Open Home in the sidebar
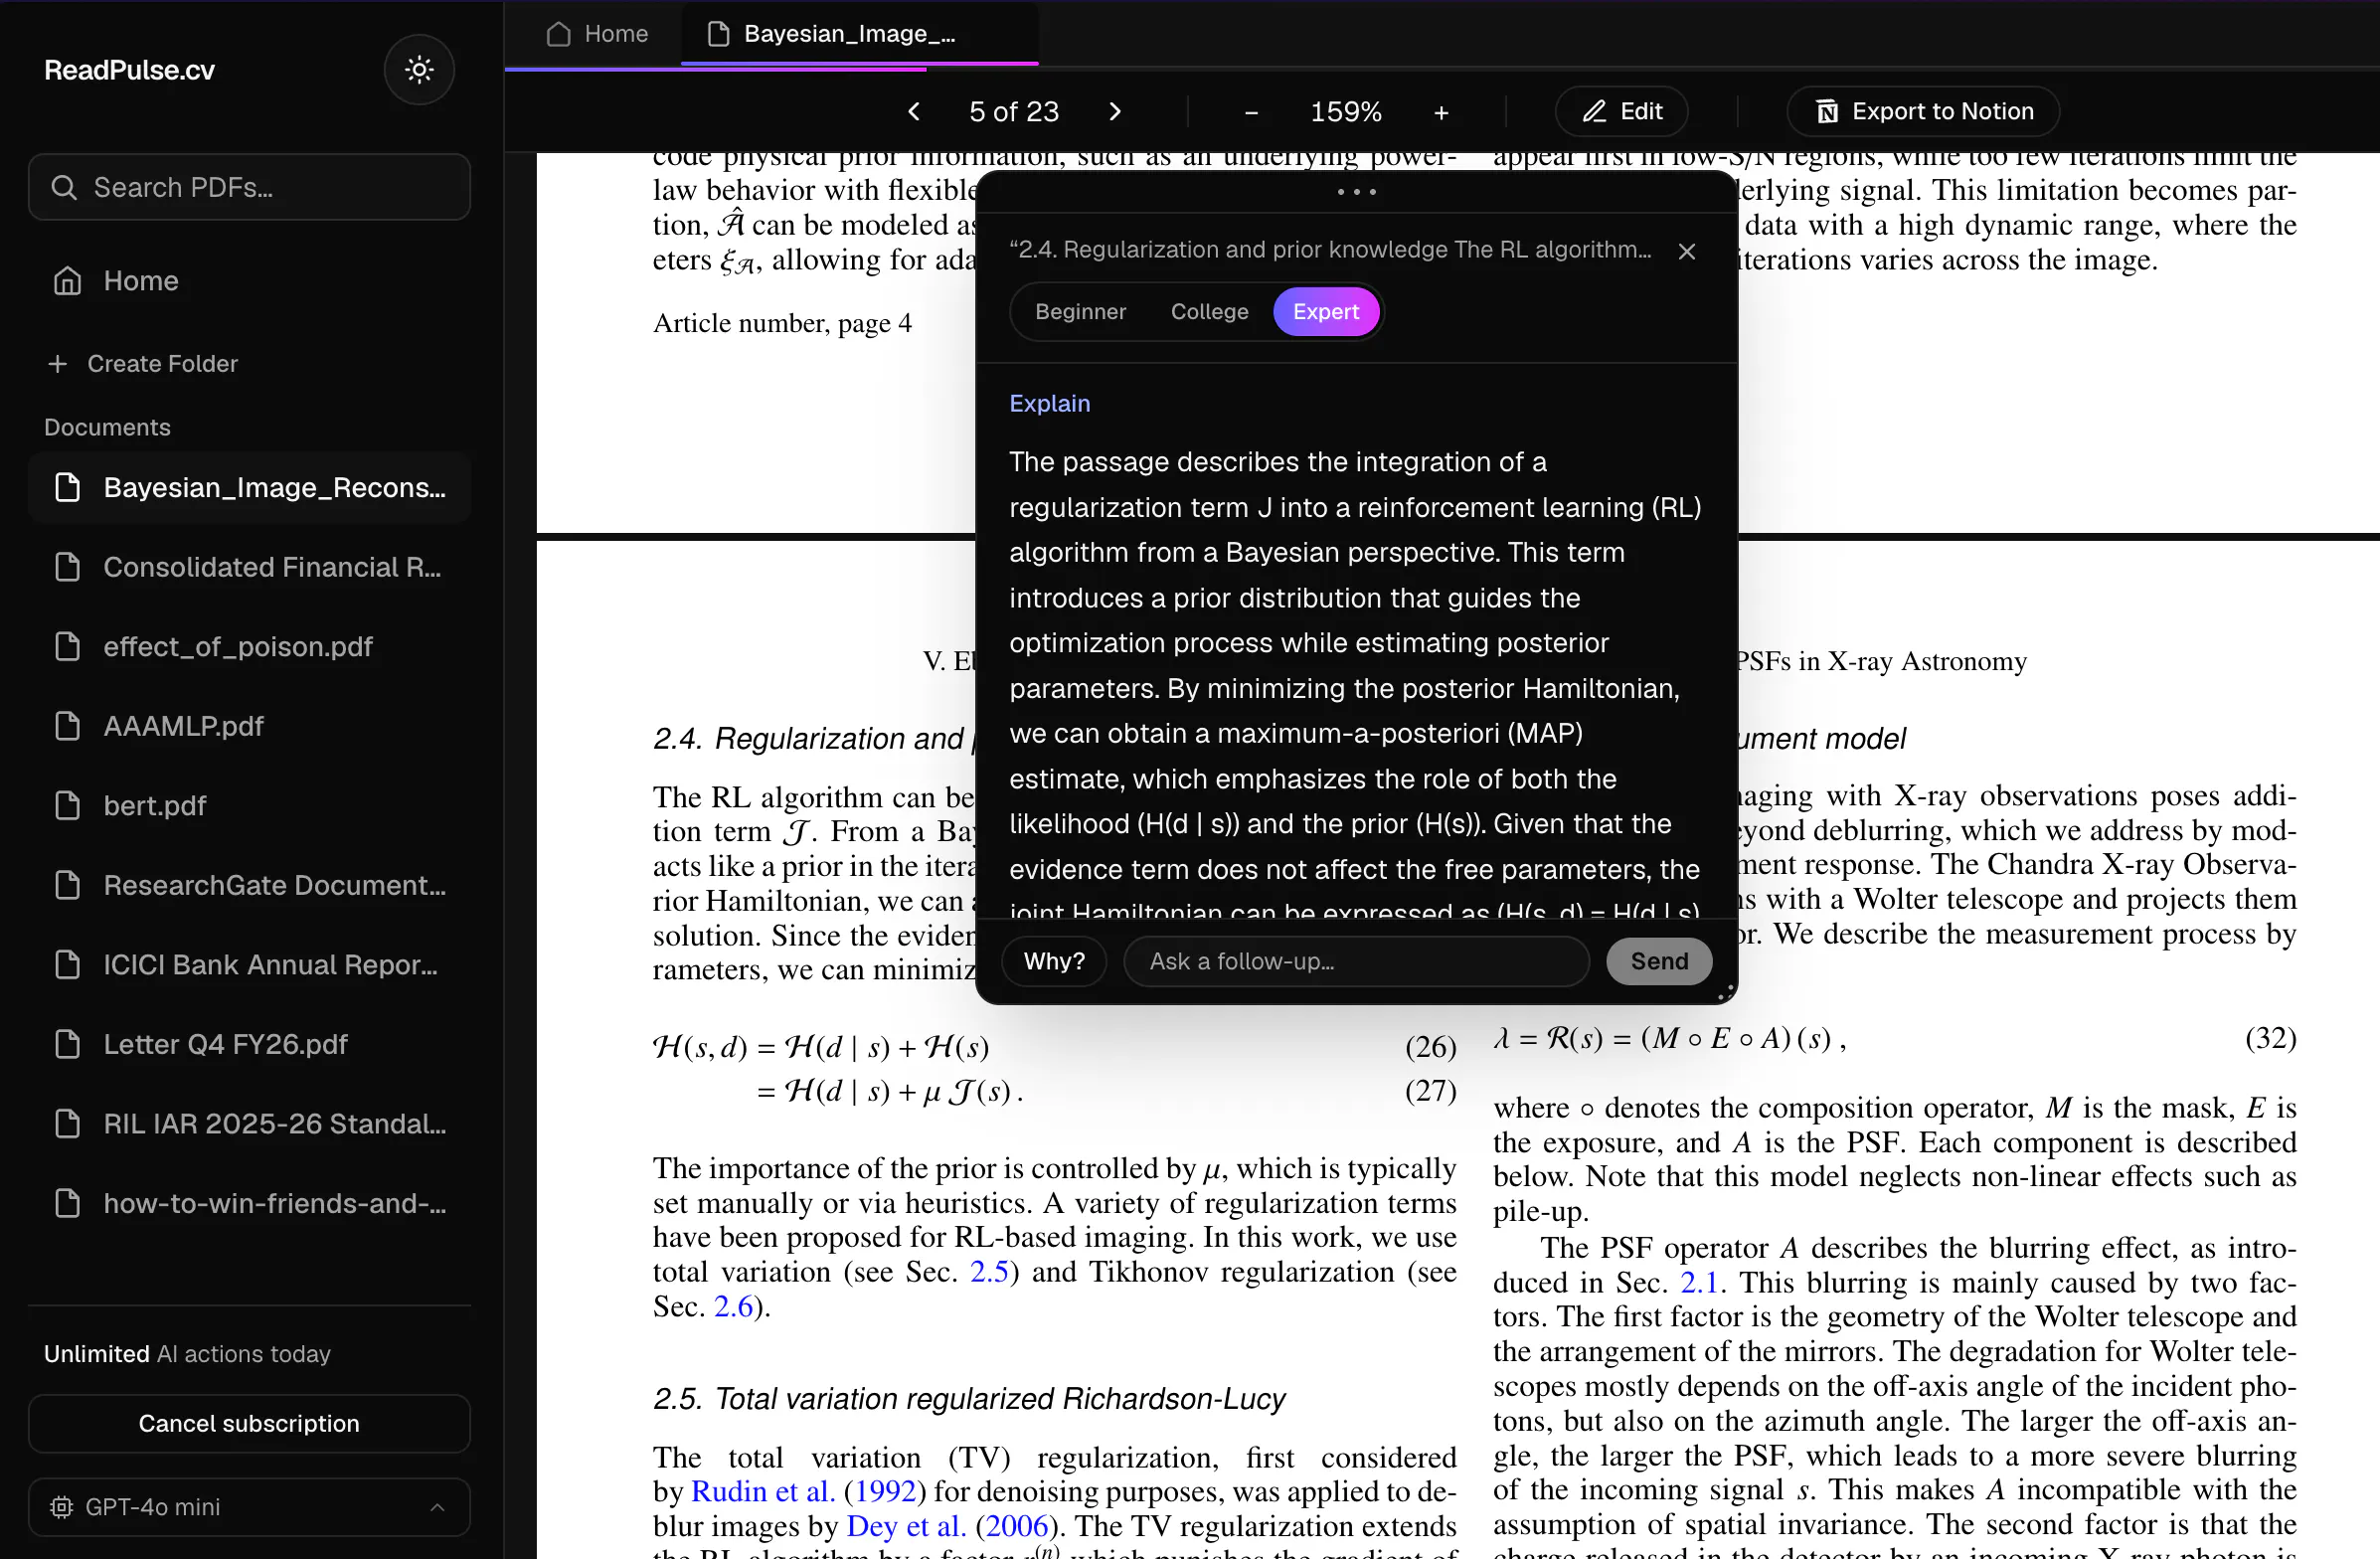Viewport: 2380px width, 1559px height. (249, 281)
